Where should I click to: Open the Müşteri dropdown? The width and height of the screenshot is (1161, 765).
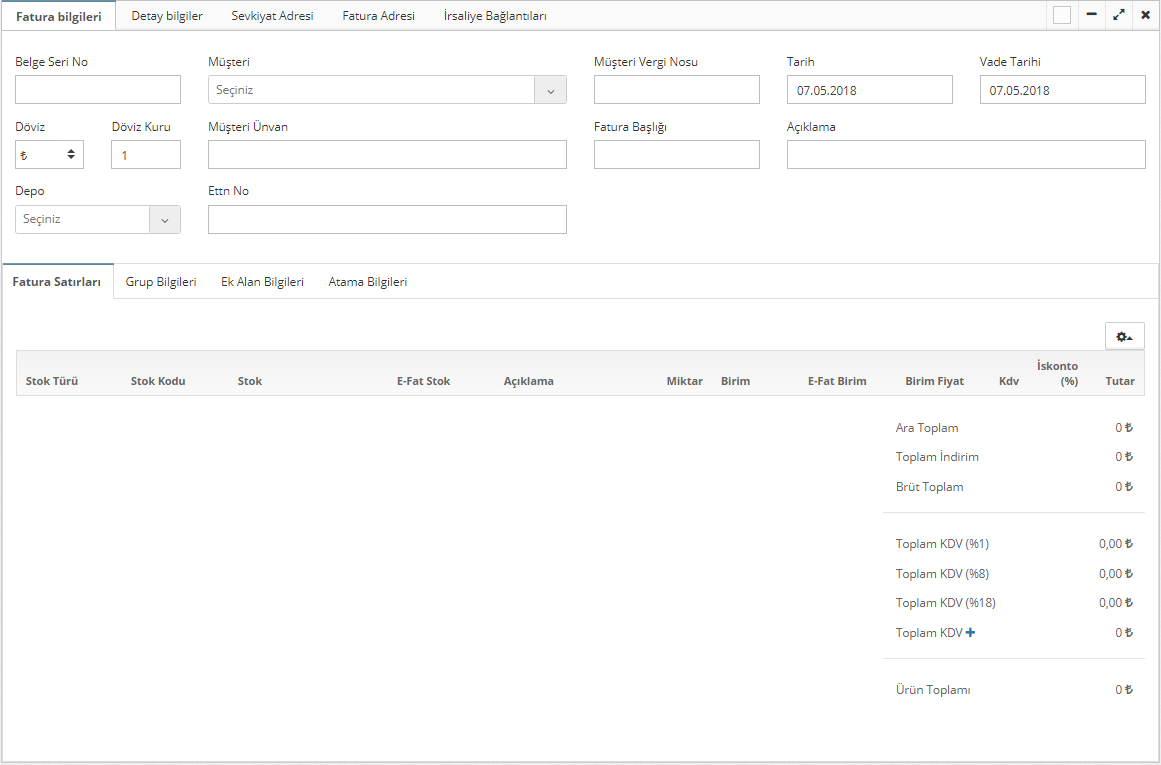387,90
